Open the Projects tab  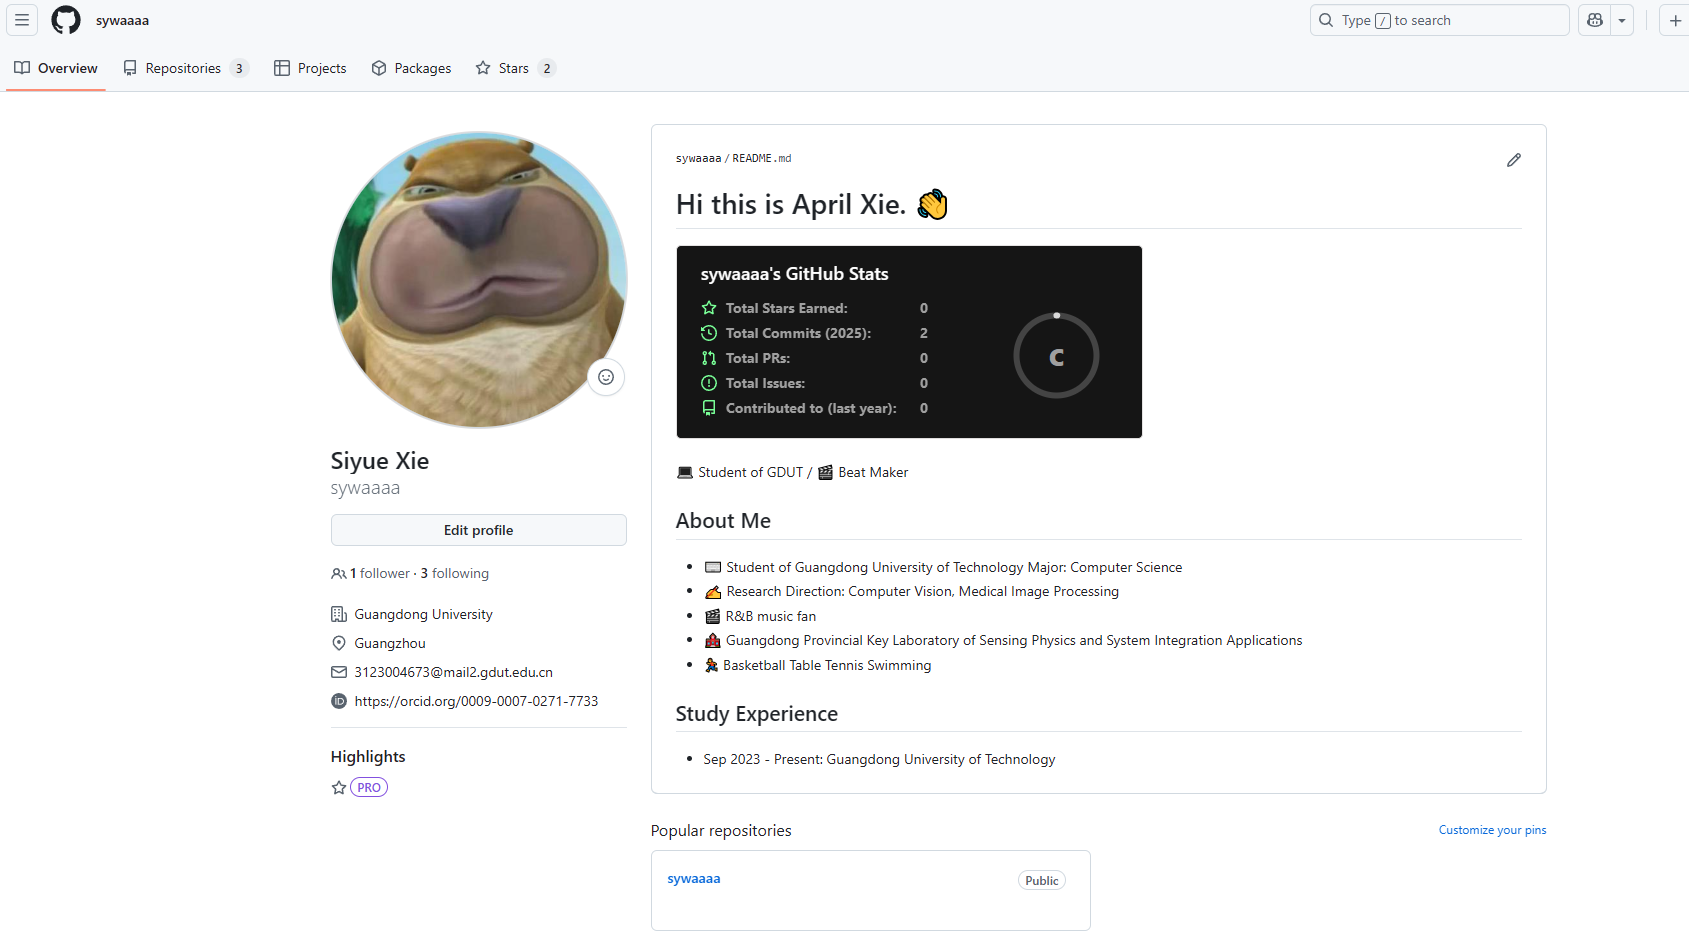pyautogui.click(x=310, y=68)
